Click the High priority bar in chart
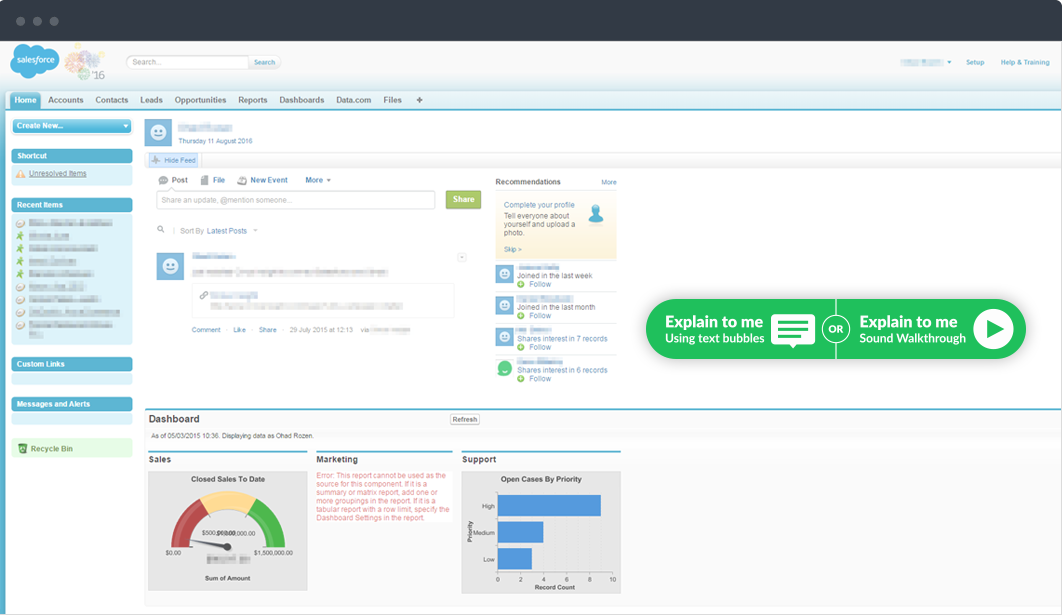Image resolution: width=1062 pixels, height=615 pixels. pos(549,506)
